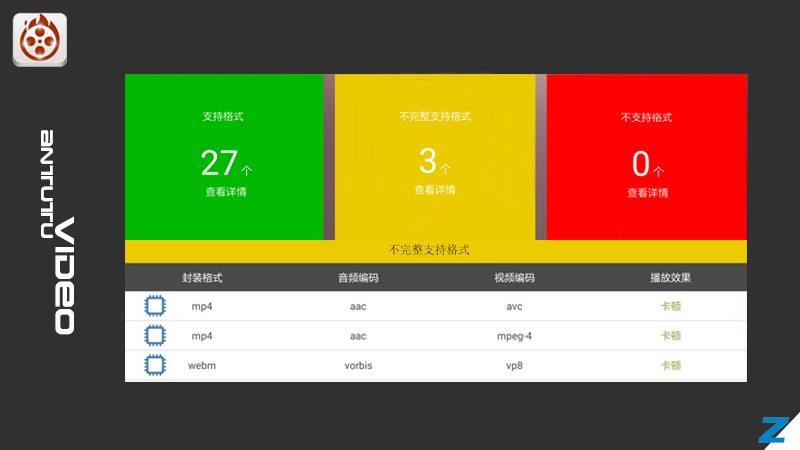Open the Antutu Video app logo

[40, 40]
